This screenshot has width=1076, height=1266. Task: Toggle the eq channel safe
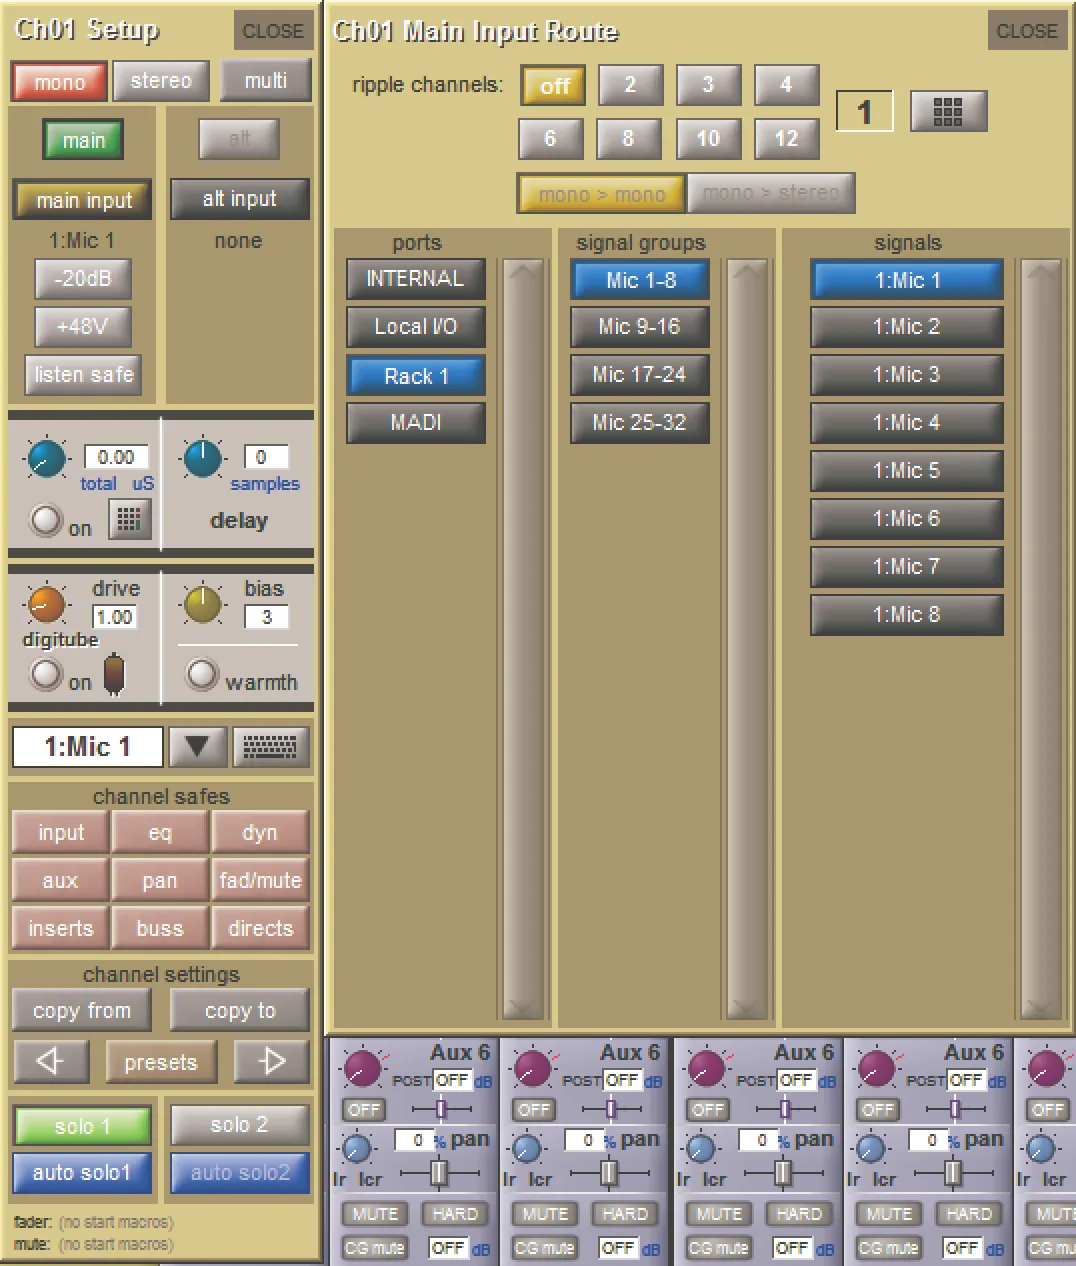pyautogui.click(x=160, y=832)
